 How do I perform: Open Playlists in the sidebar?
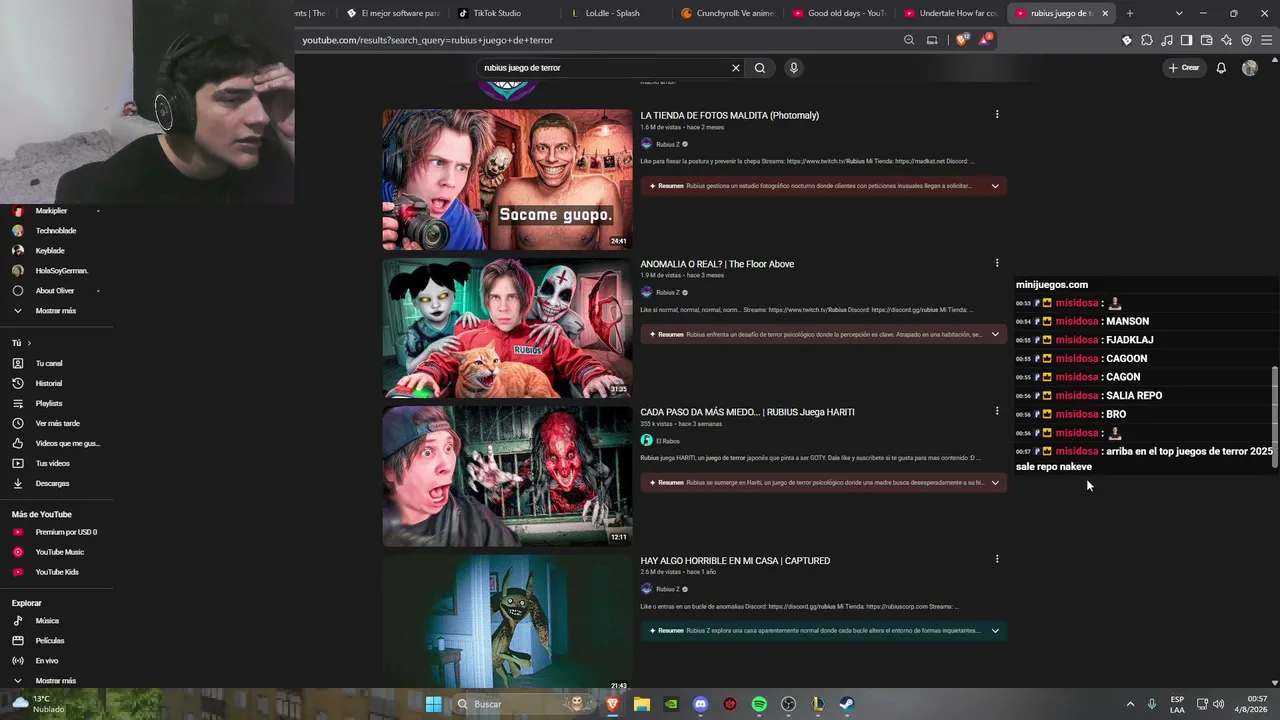click(56, 403)
